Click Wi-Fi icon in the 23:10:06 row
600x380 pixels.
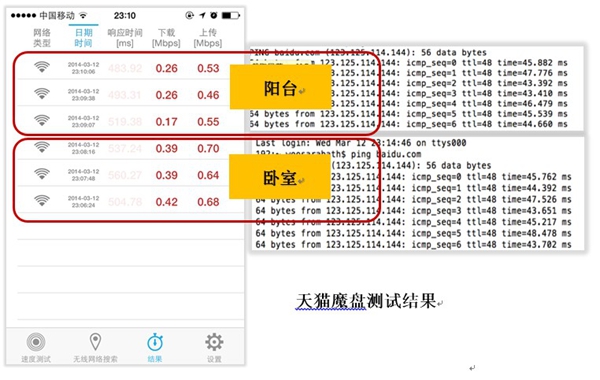(42, 67)
